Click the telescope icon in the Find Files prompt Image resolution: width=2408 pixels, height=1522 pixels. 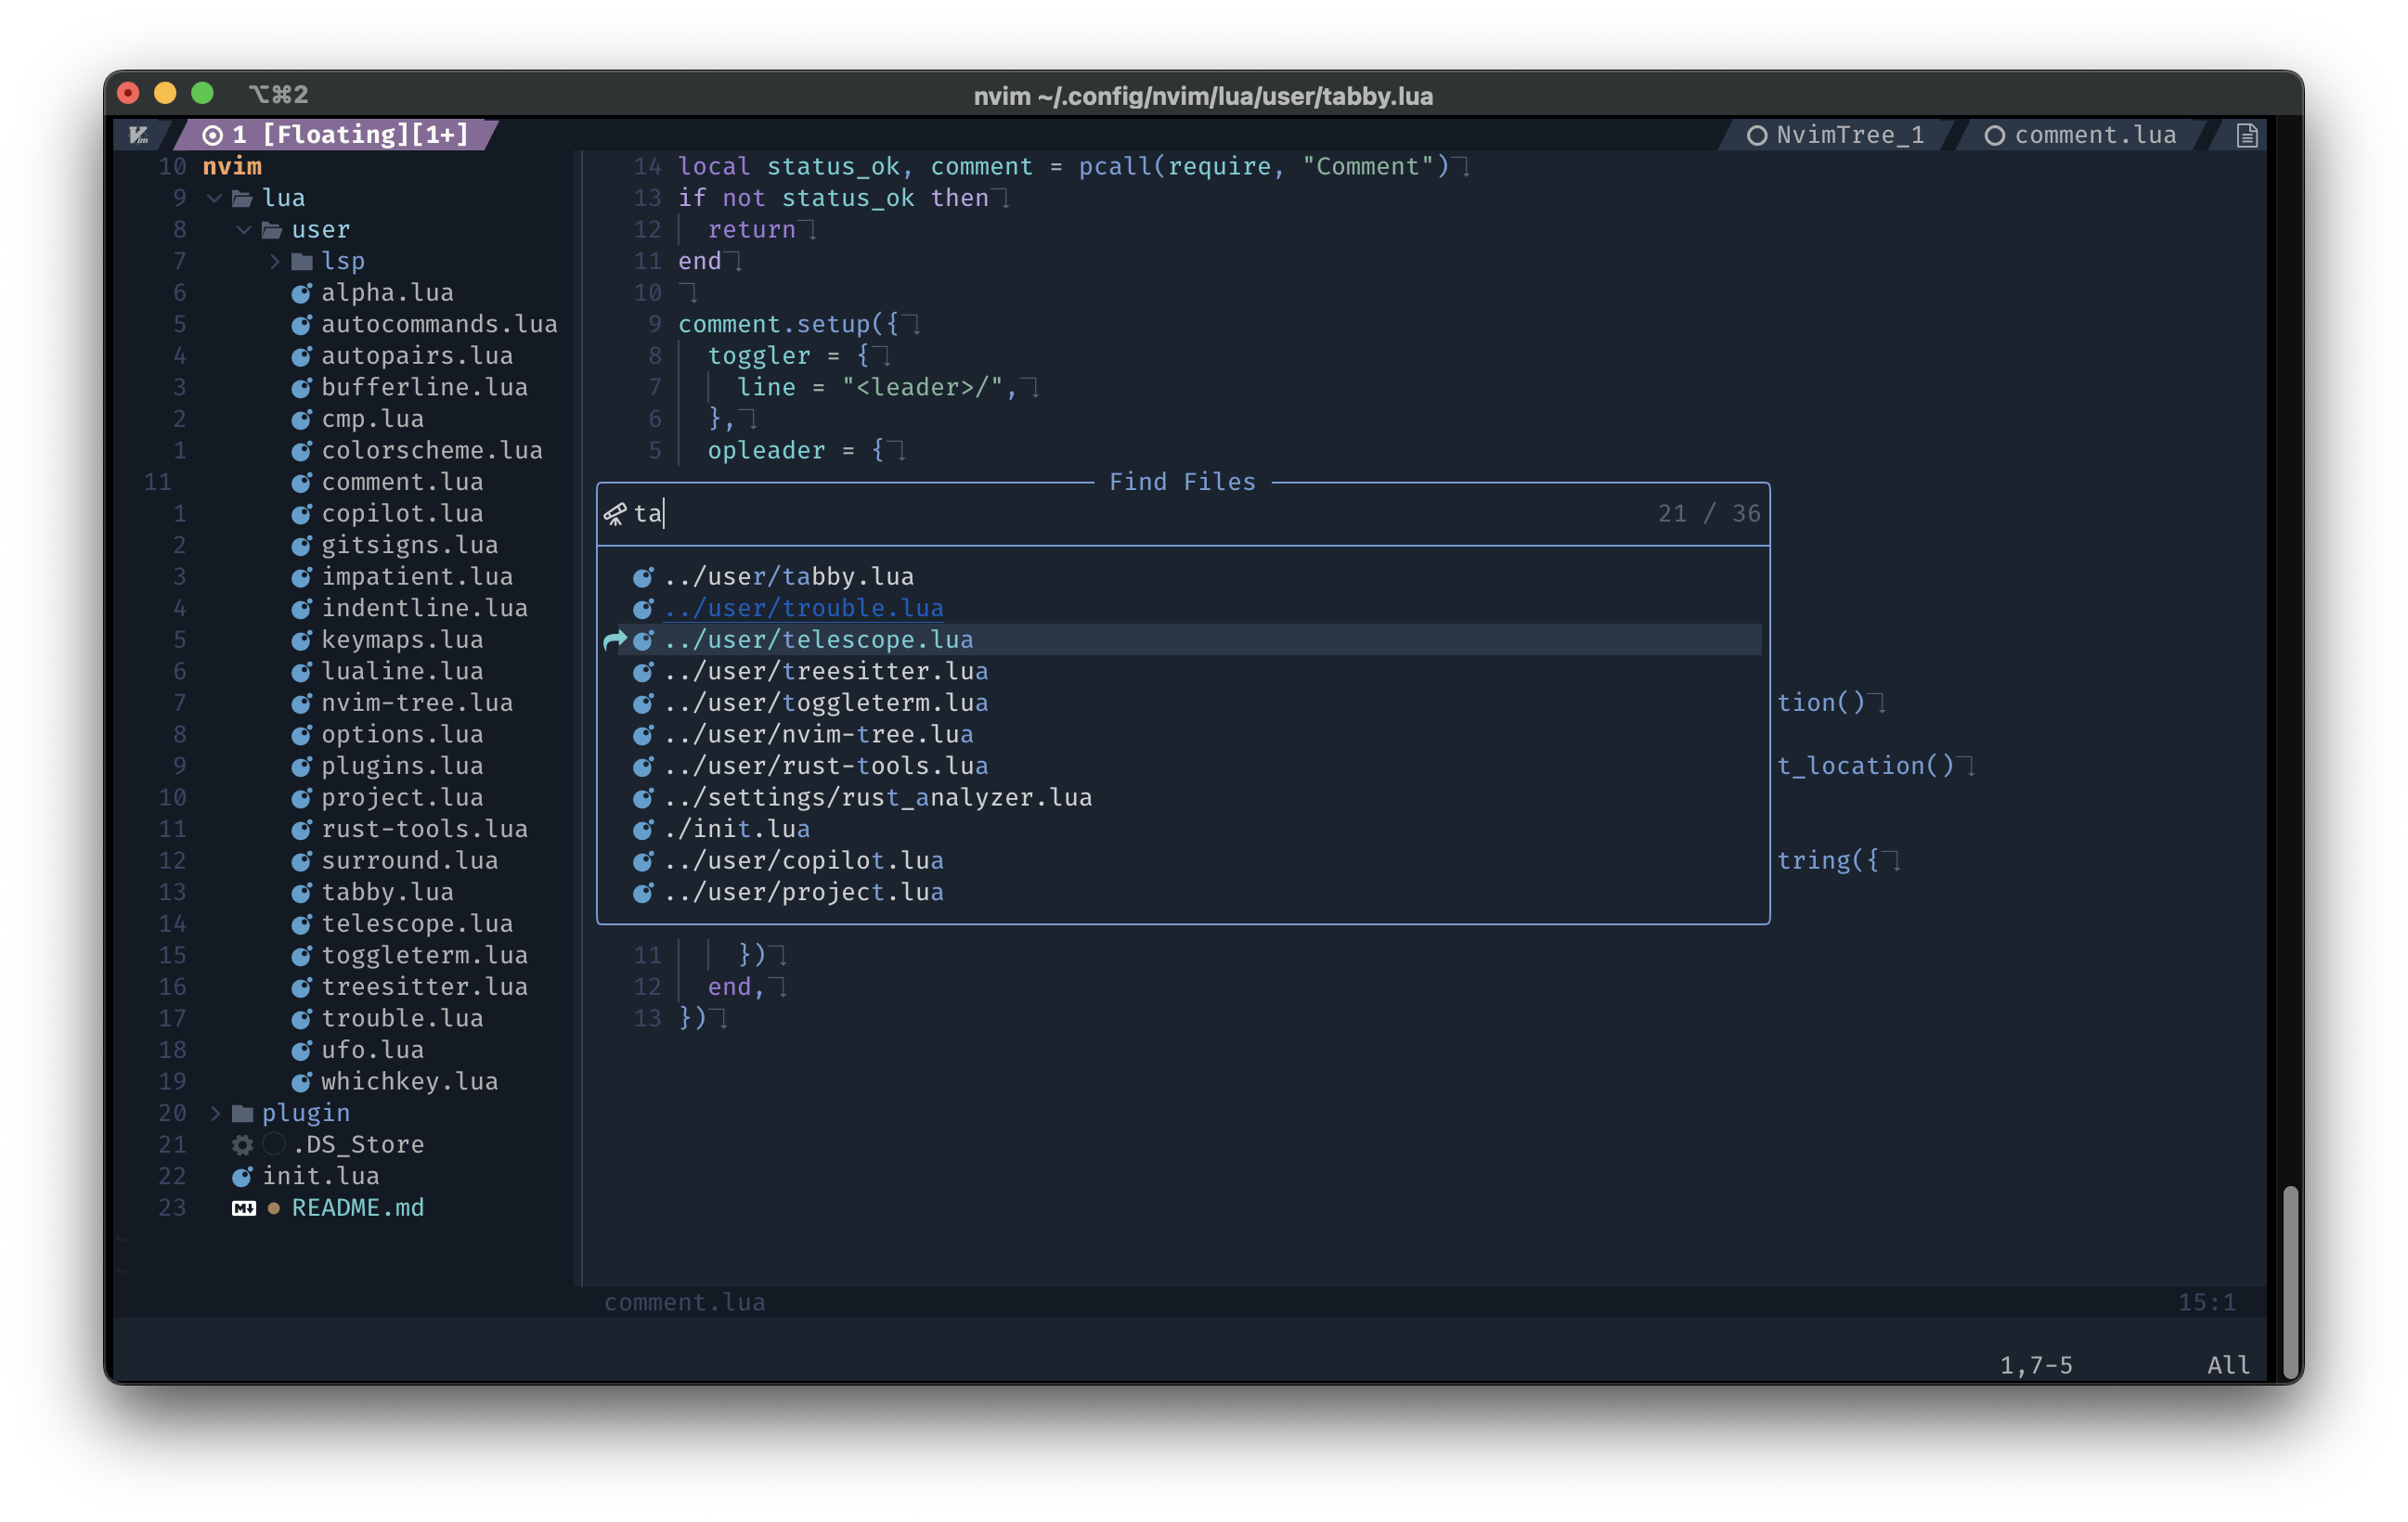615,514
